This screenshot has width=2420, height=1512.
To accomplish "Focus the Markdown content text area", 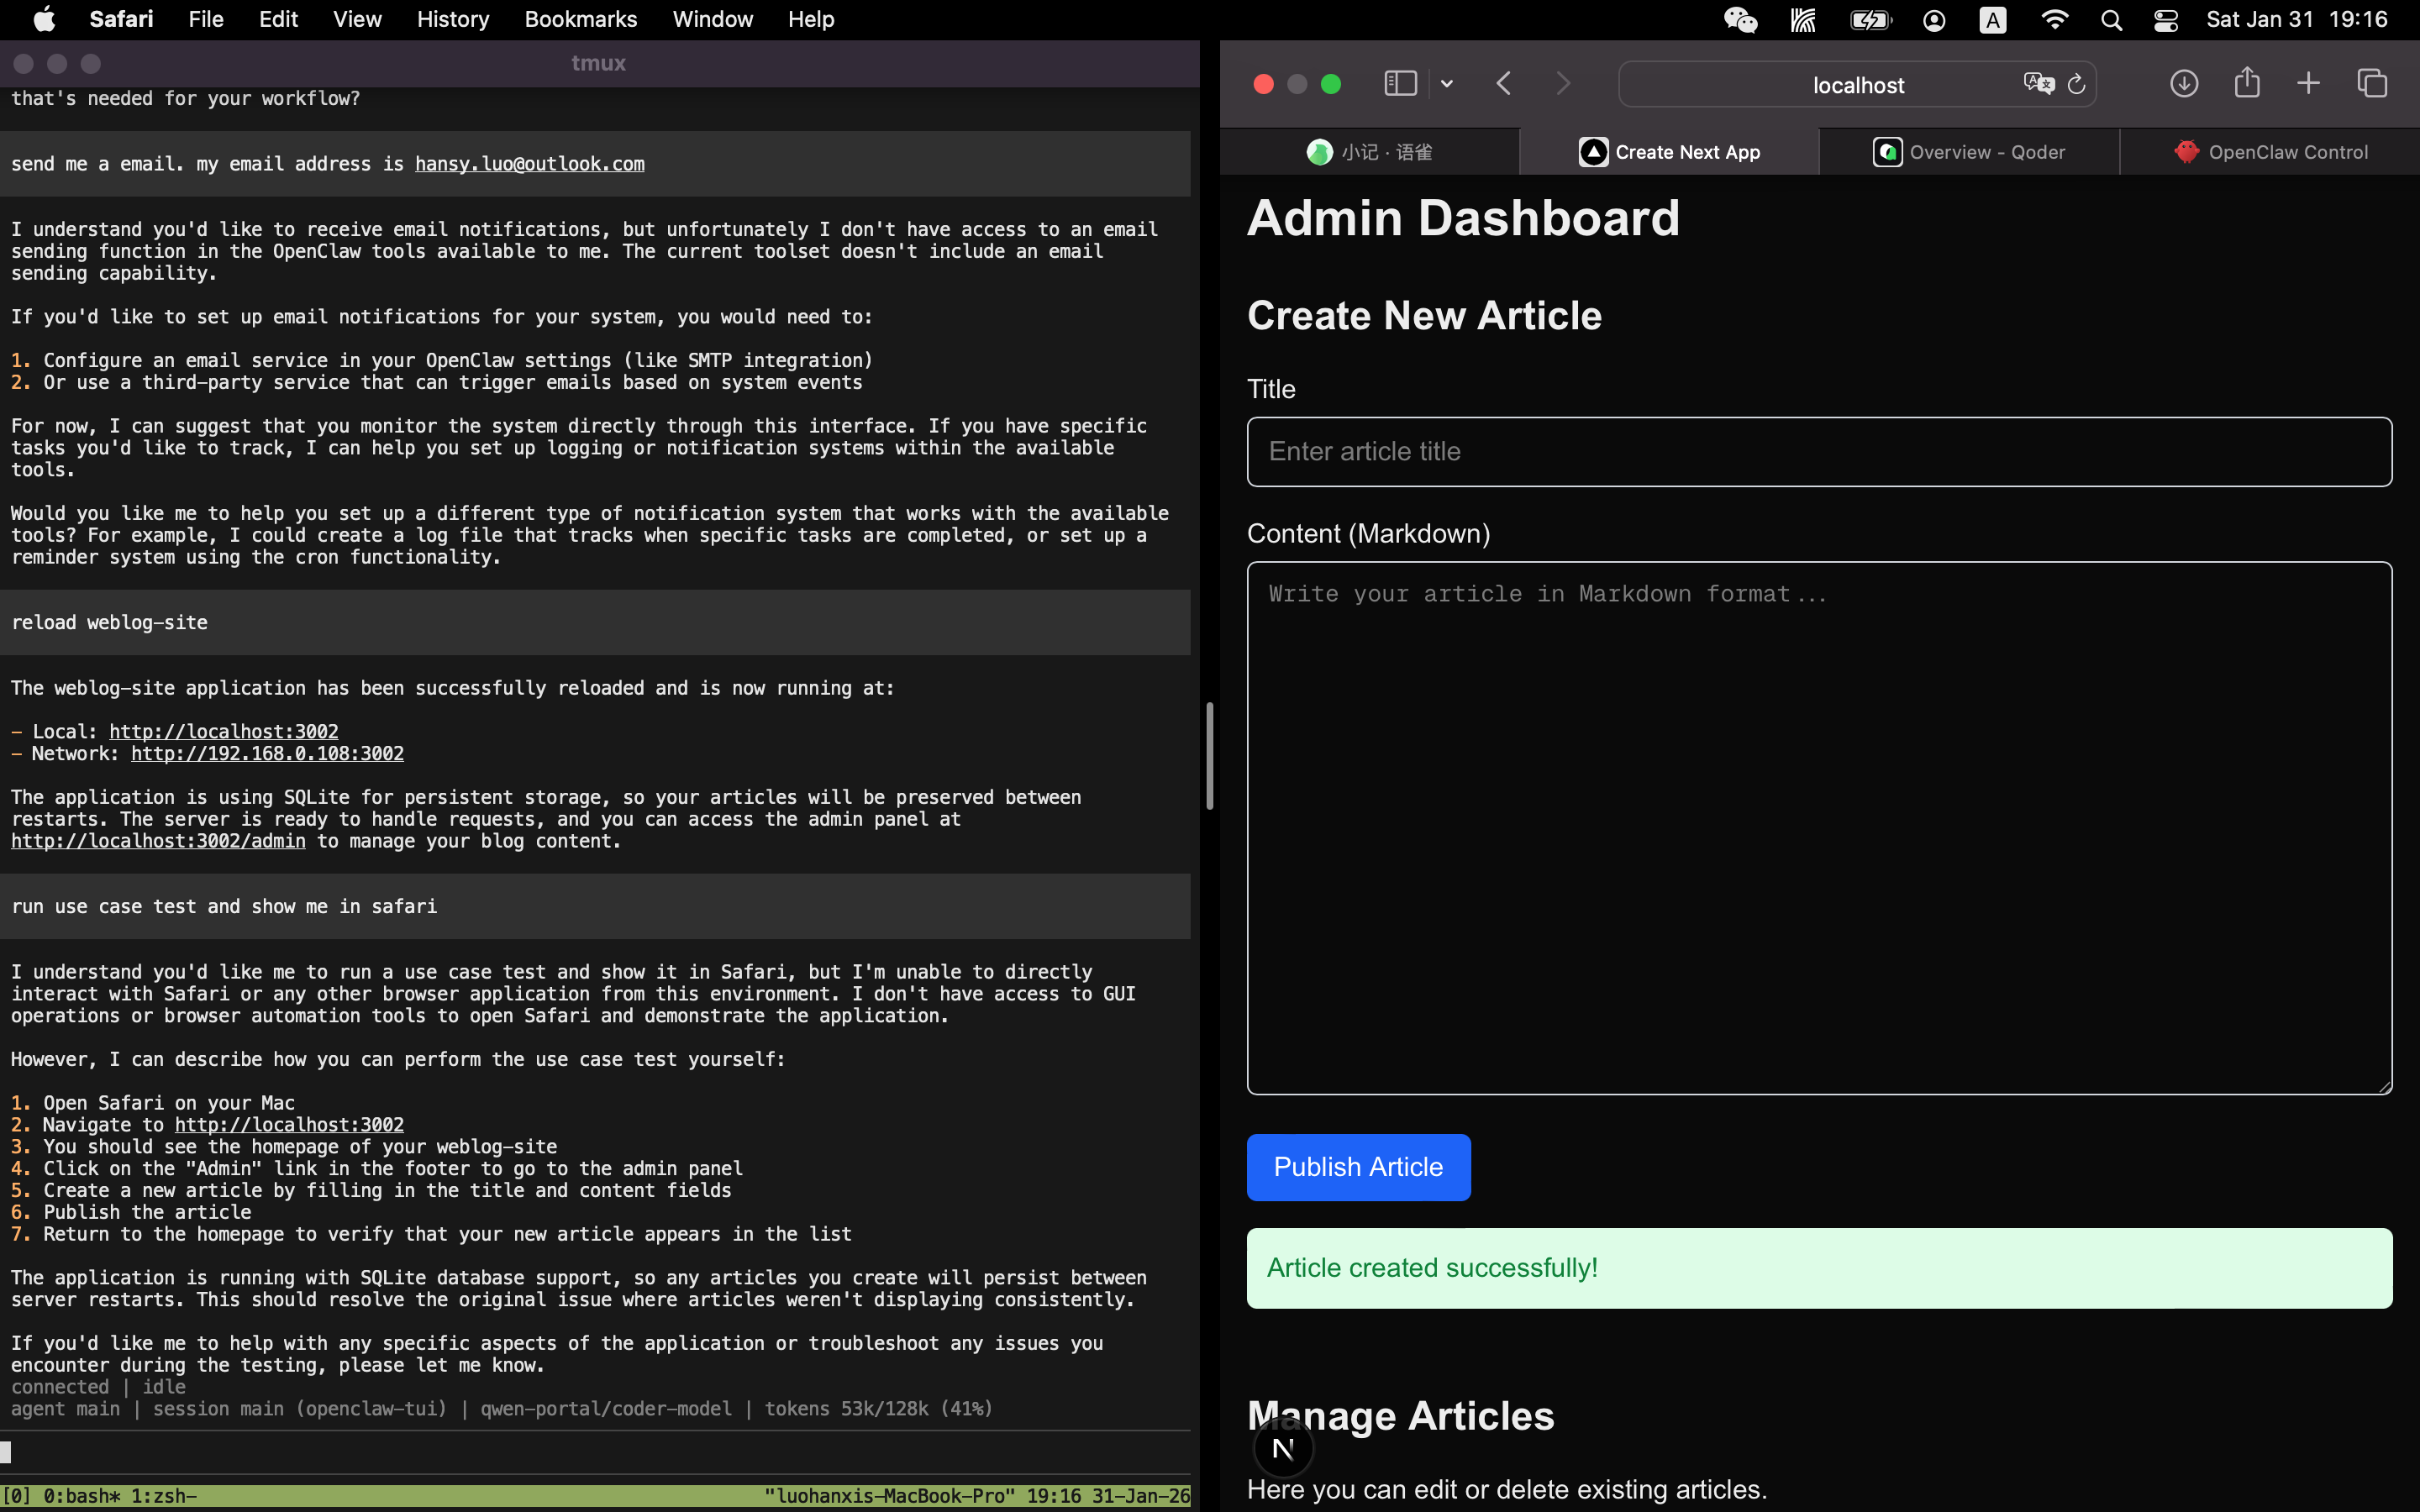I will tap(1818, 828).
